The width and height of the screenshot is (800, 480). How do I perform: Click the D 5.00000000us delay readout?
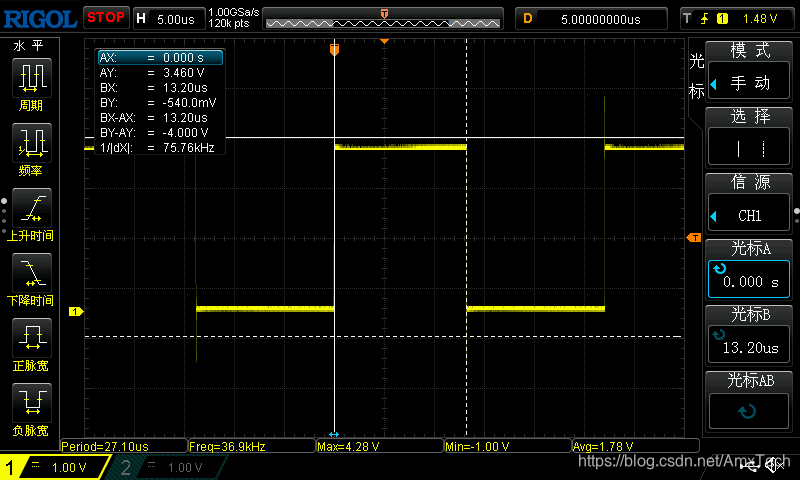click(591, 19)
